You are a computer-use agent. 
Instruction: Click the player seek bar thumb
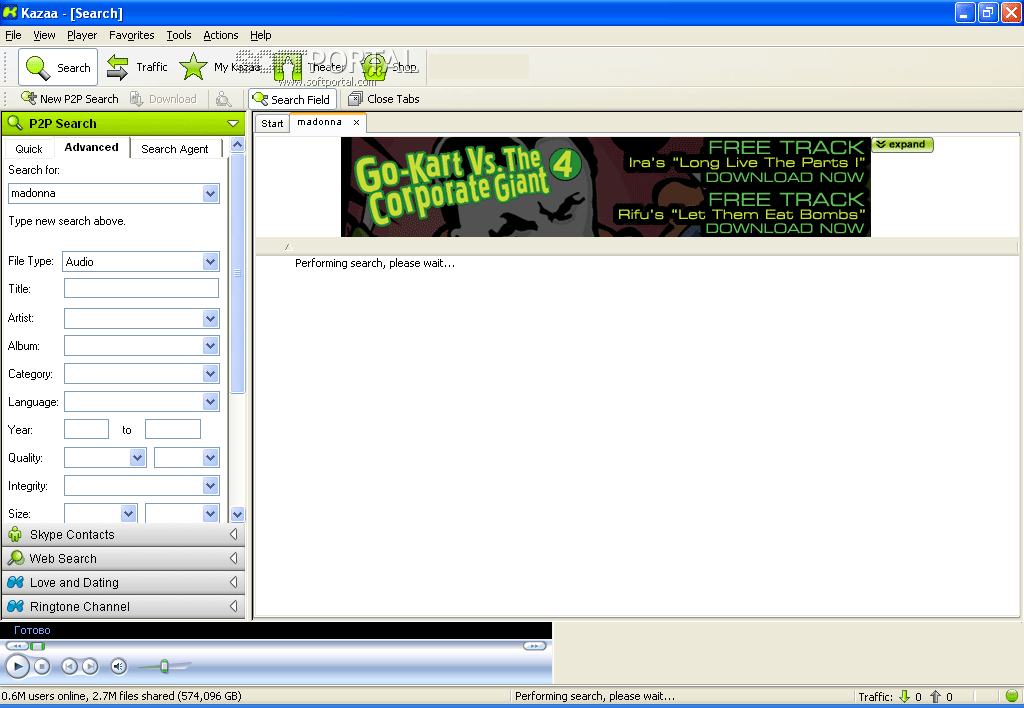pyautogui.click(x=38, y=646)
